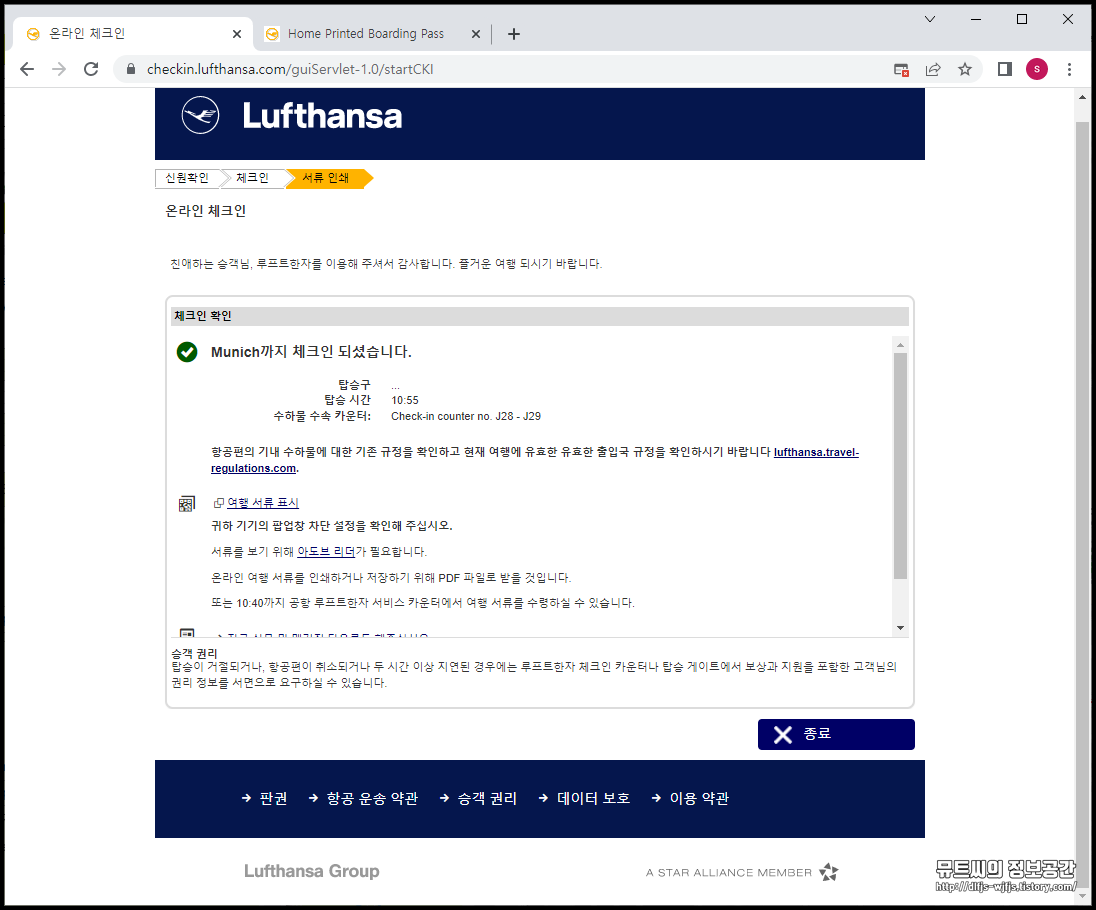The image size is (1096, 910).
Task: Click the travel document barcode icon
Action: [187, 503]
